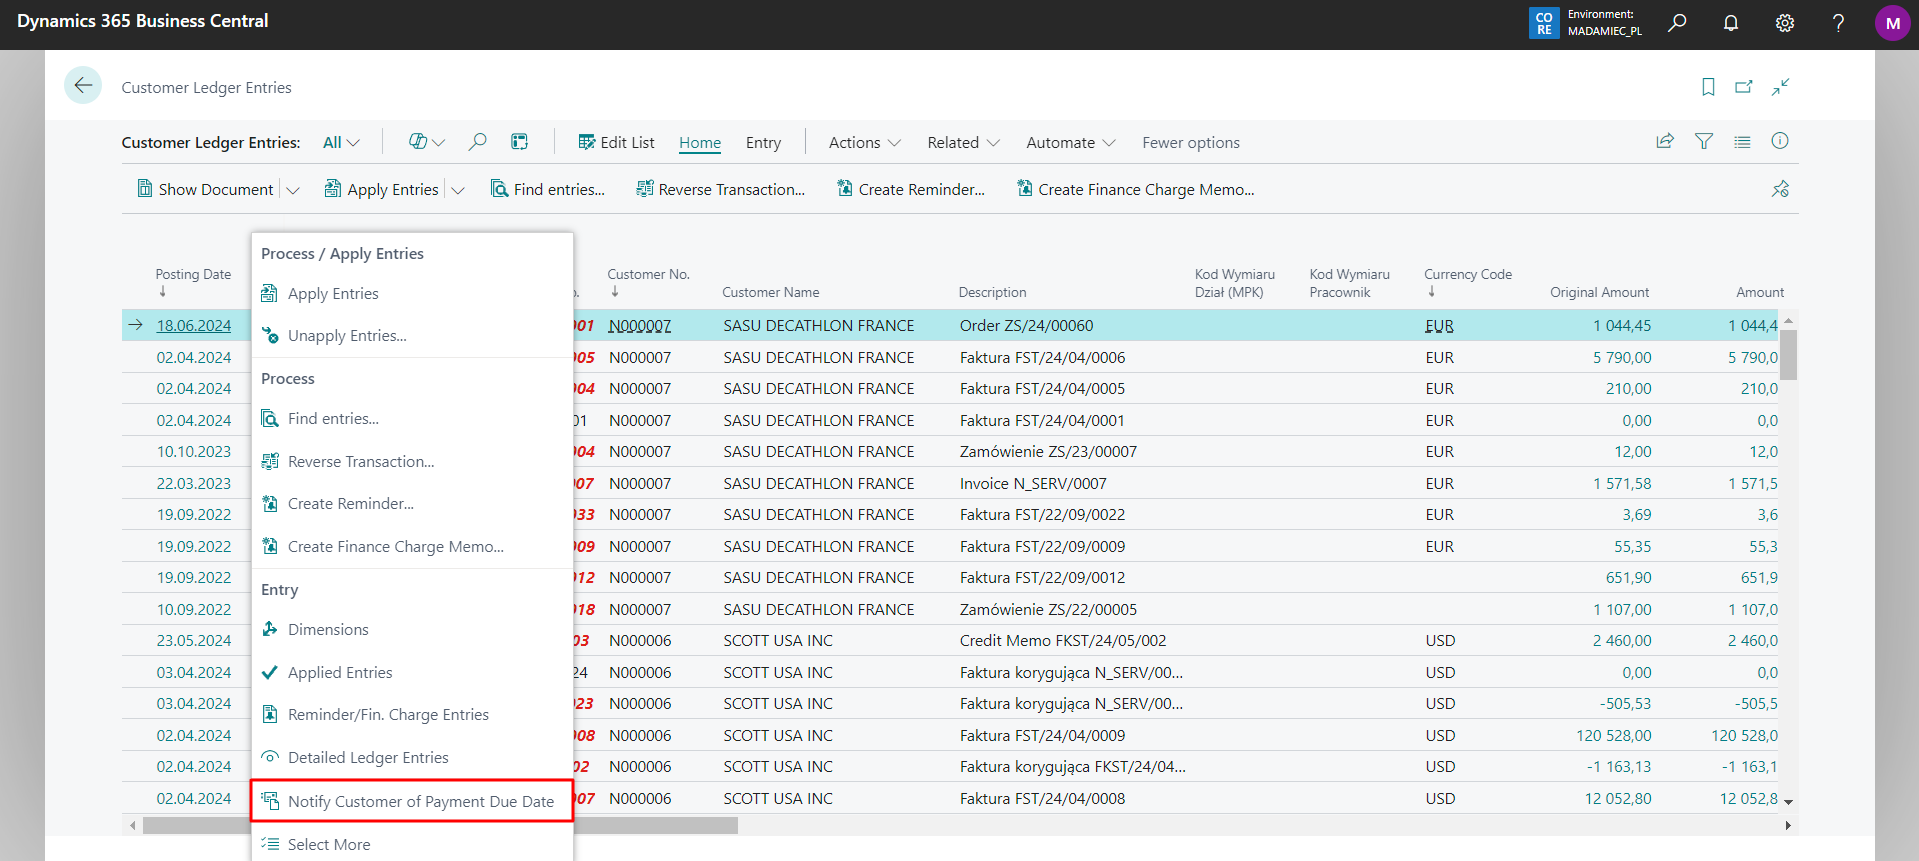Switch to the Entry tab
Viewport: 1919px width, 861px height.
(x=763, y=143)
